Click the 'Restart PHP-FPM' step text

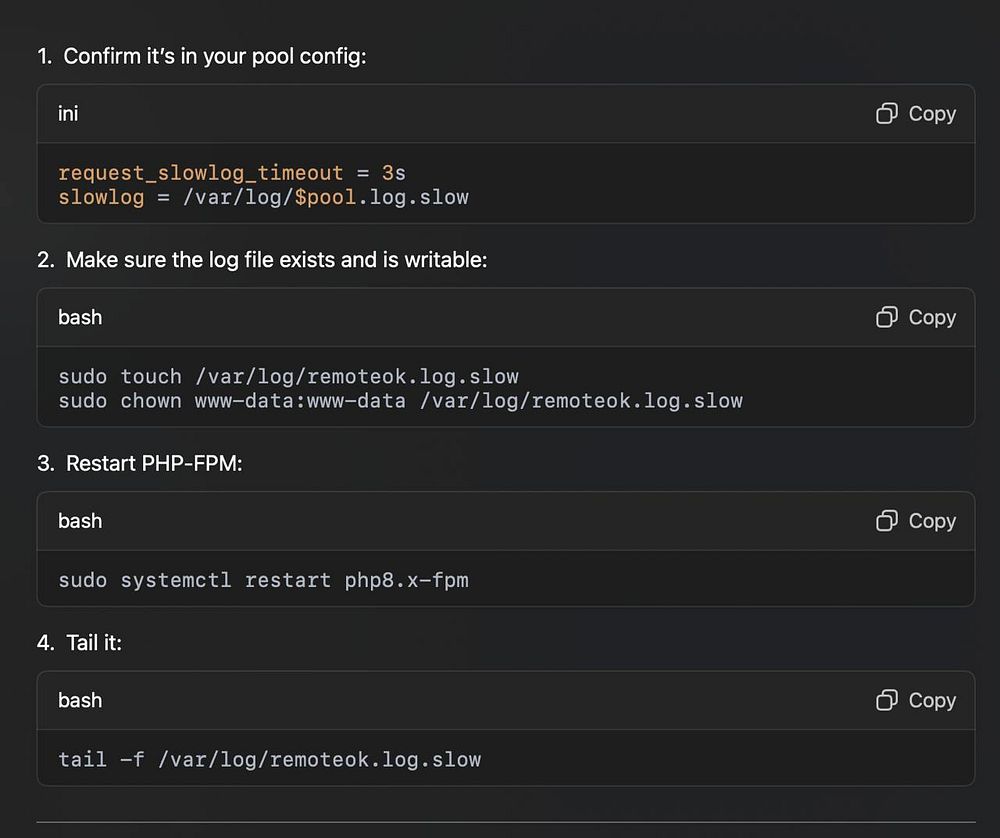tap(154, 464)
